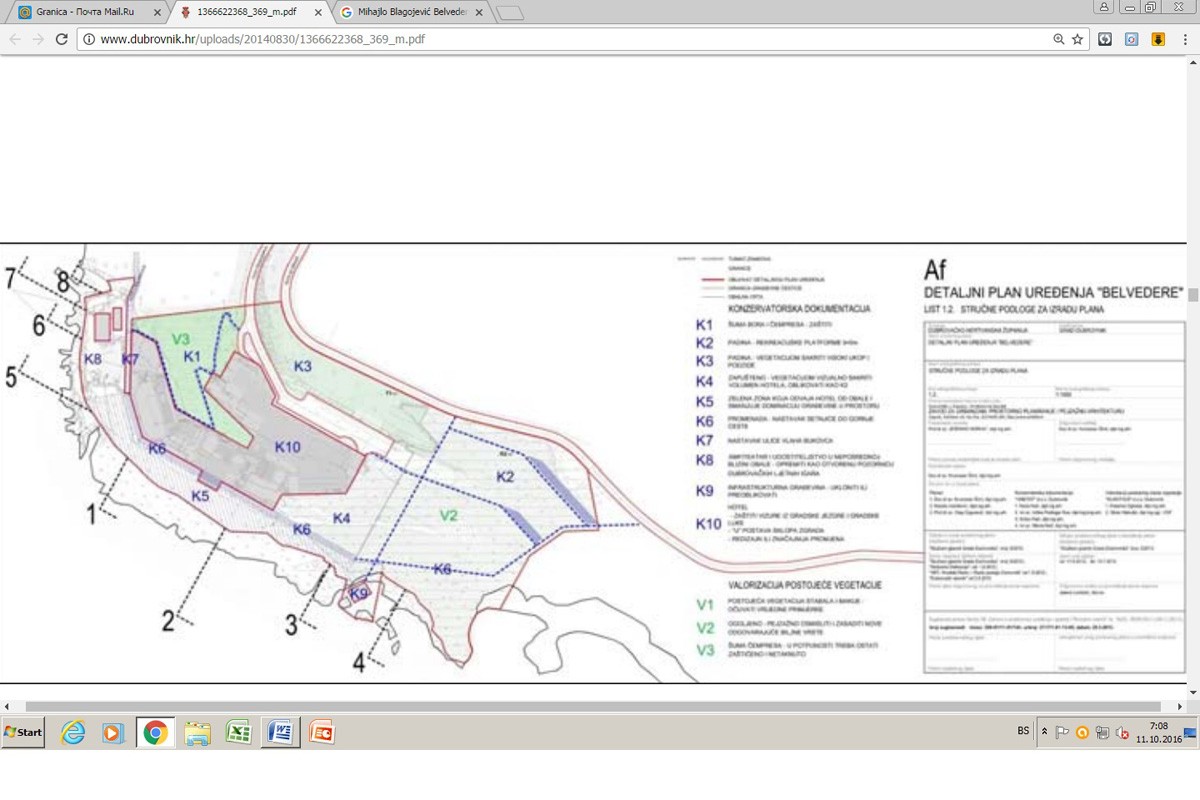Image resolution: width=1200 pixels, height=800 pixels.
Task: Reload the current PDF page
Action: click(62, 39)
